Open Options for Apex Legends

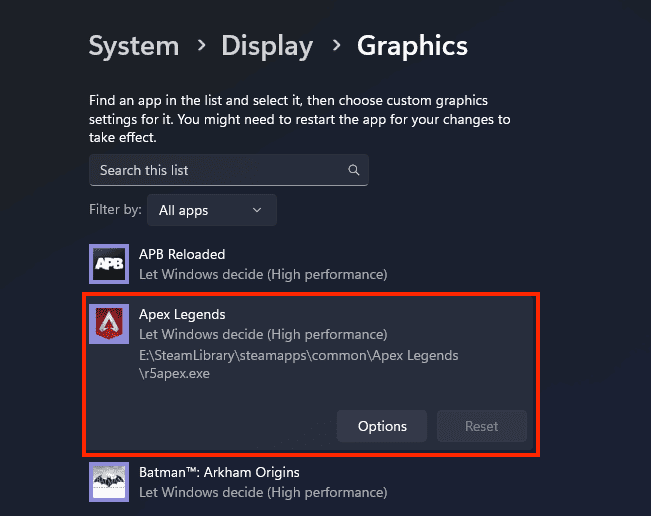click(382, 426)
